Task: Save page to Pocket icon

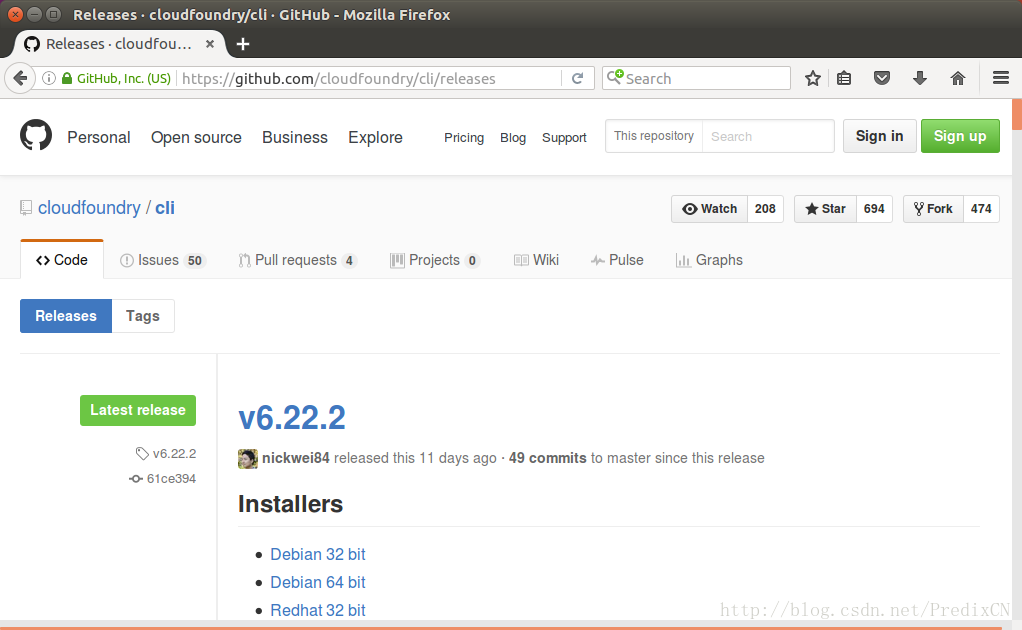Action: pyautogui.click(x=882, y=79)
